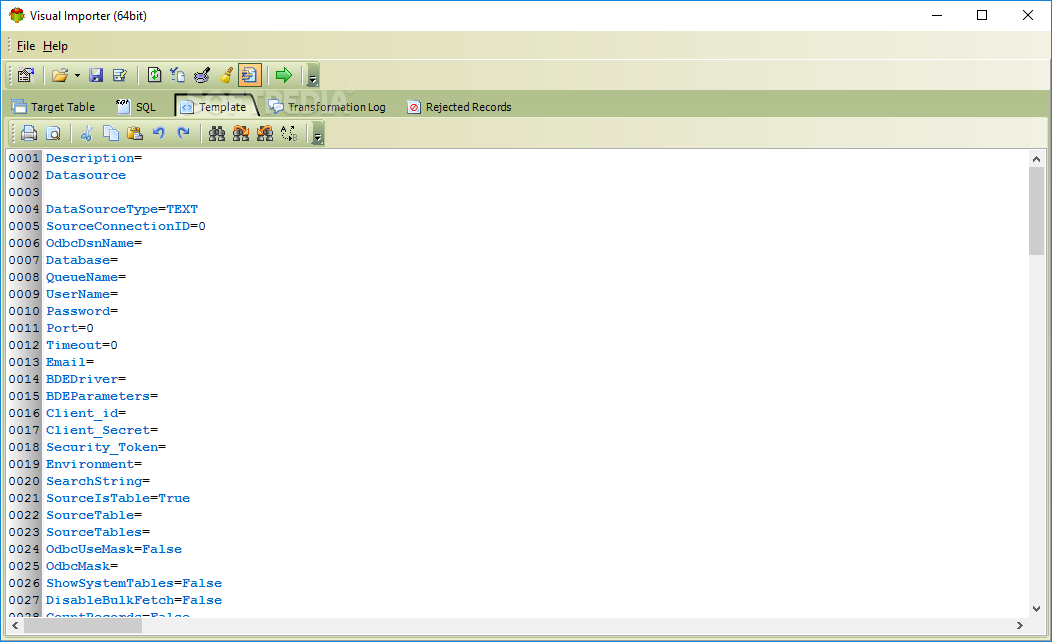Screen dimensions: 1052x642
Task: Click the Password= line
Action: click(82, 311)
